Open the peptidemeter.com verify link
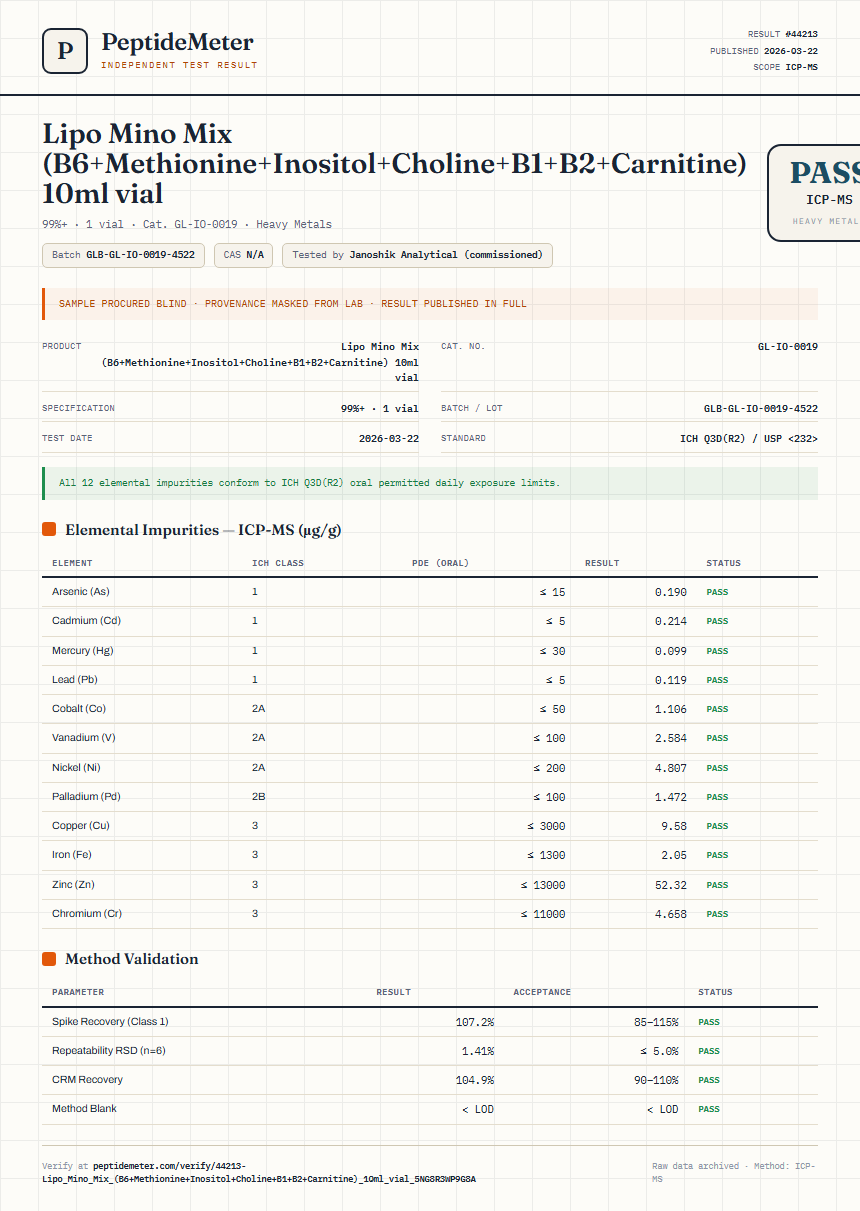 [259, 1172]
